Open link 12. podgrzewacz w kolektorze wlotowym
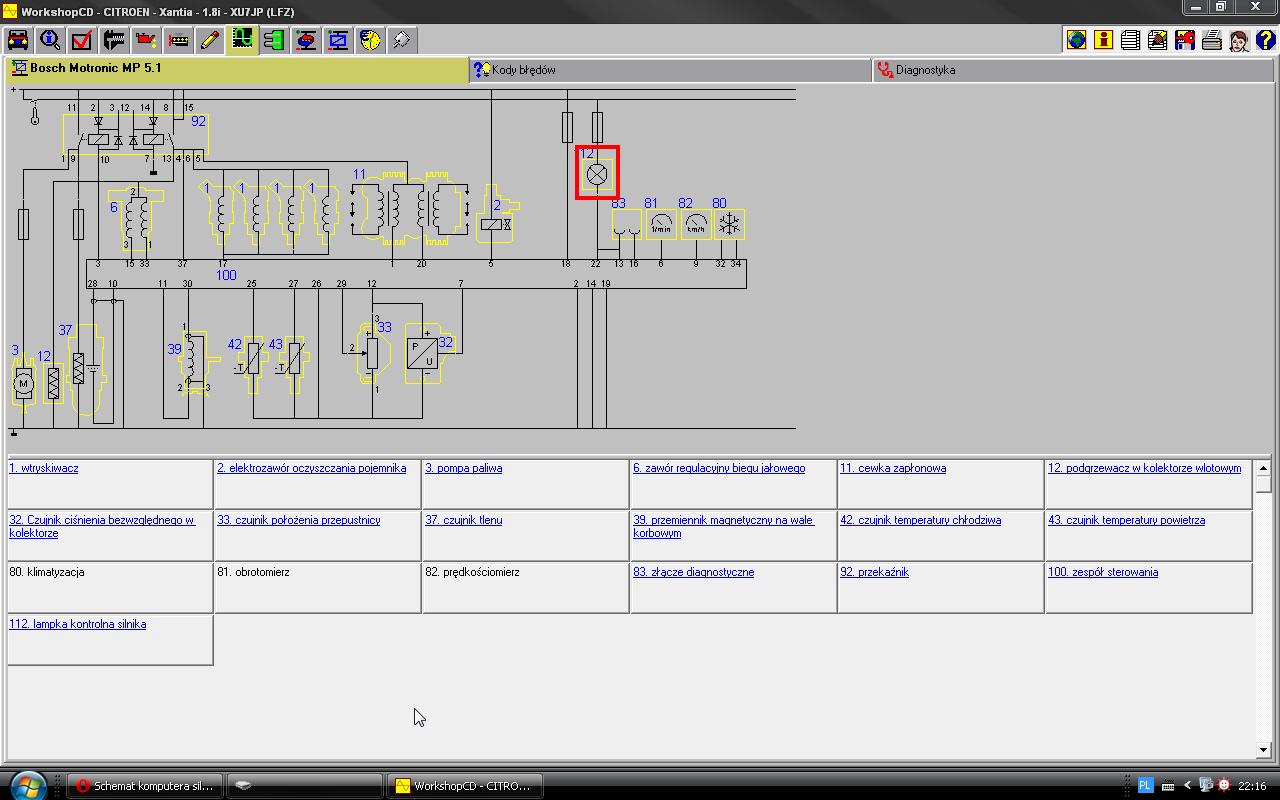The width and height of the screenshot is (1280, 800). [x=1145, y=468]
